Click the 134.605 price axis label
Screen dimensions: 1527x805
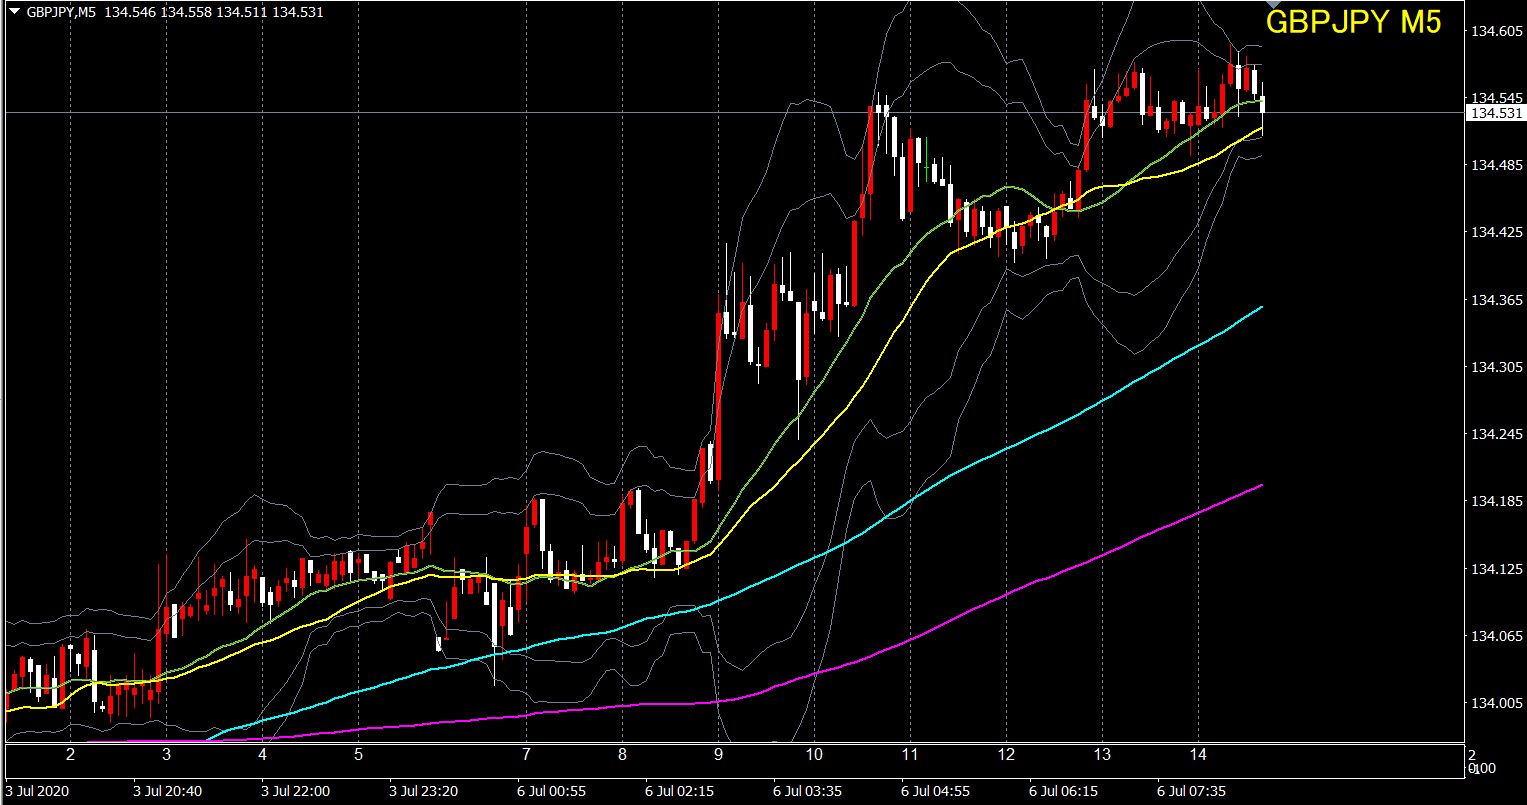(x=1495, y=32)
